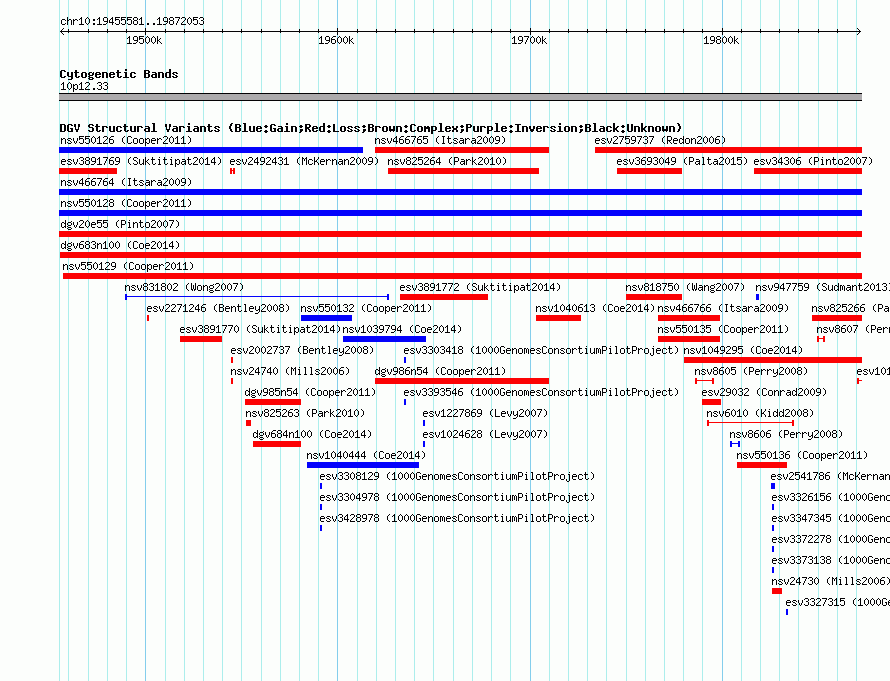
Task: Open nsv1040444 (Coe2014) label
Action: [x=366, y=455]
